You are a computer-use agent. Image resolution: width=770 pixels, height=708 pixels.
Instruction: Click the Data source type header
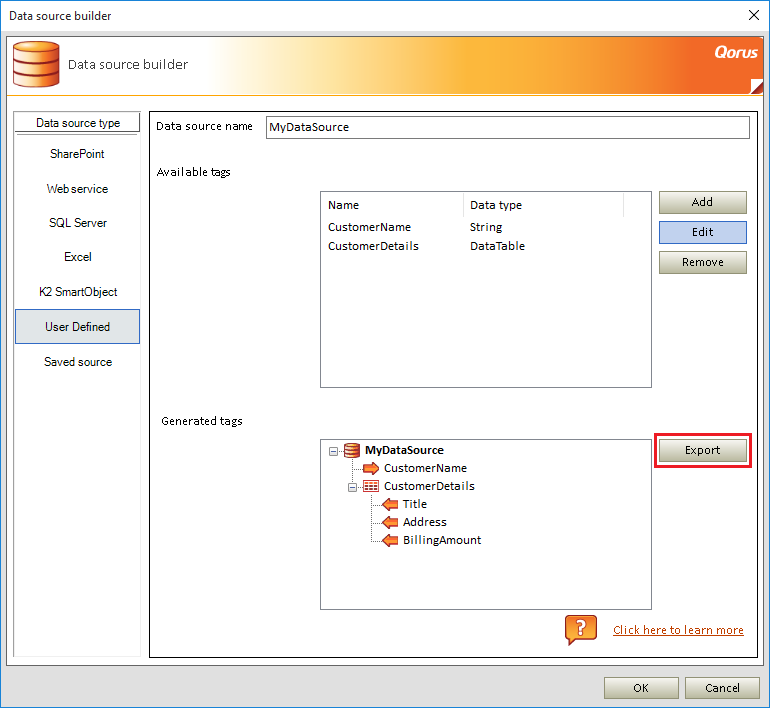78,123
